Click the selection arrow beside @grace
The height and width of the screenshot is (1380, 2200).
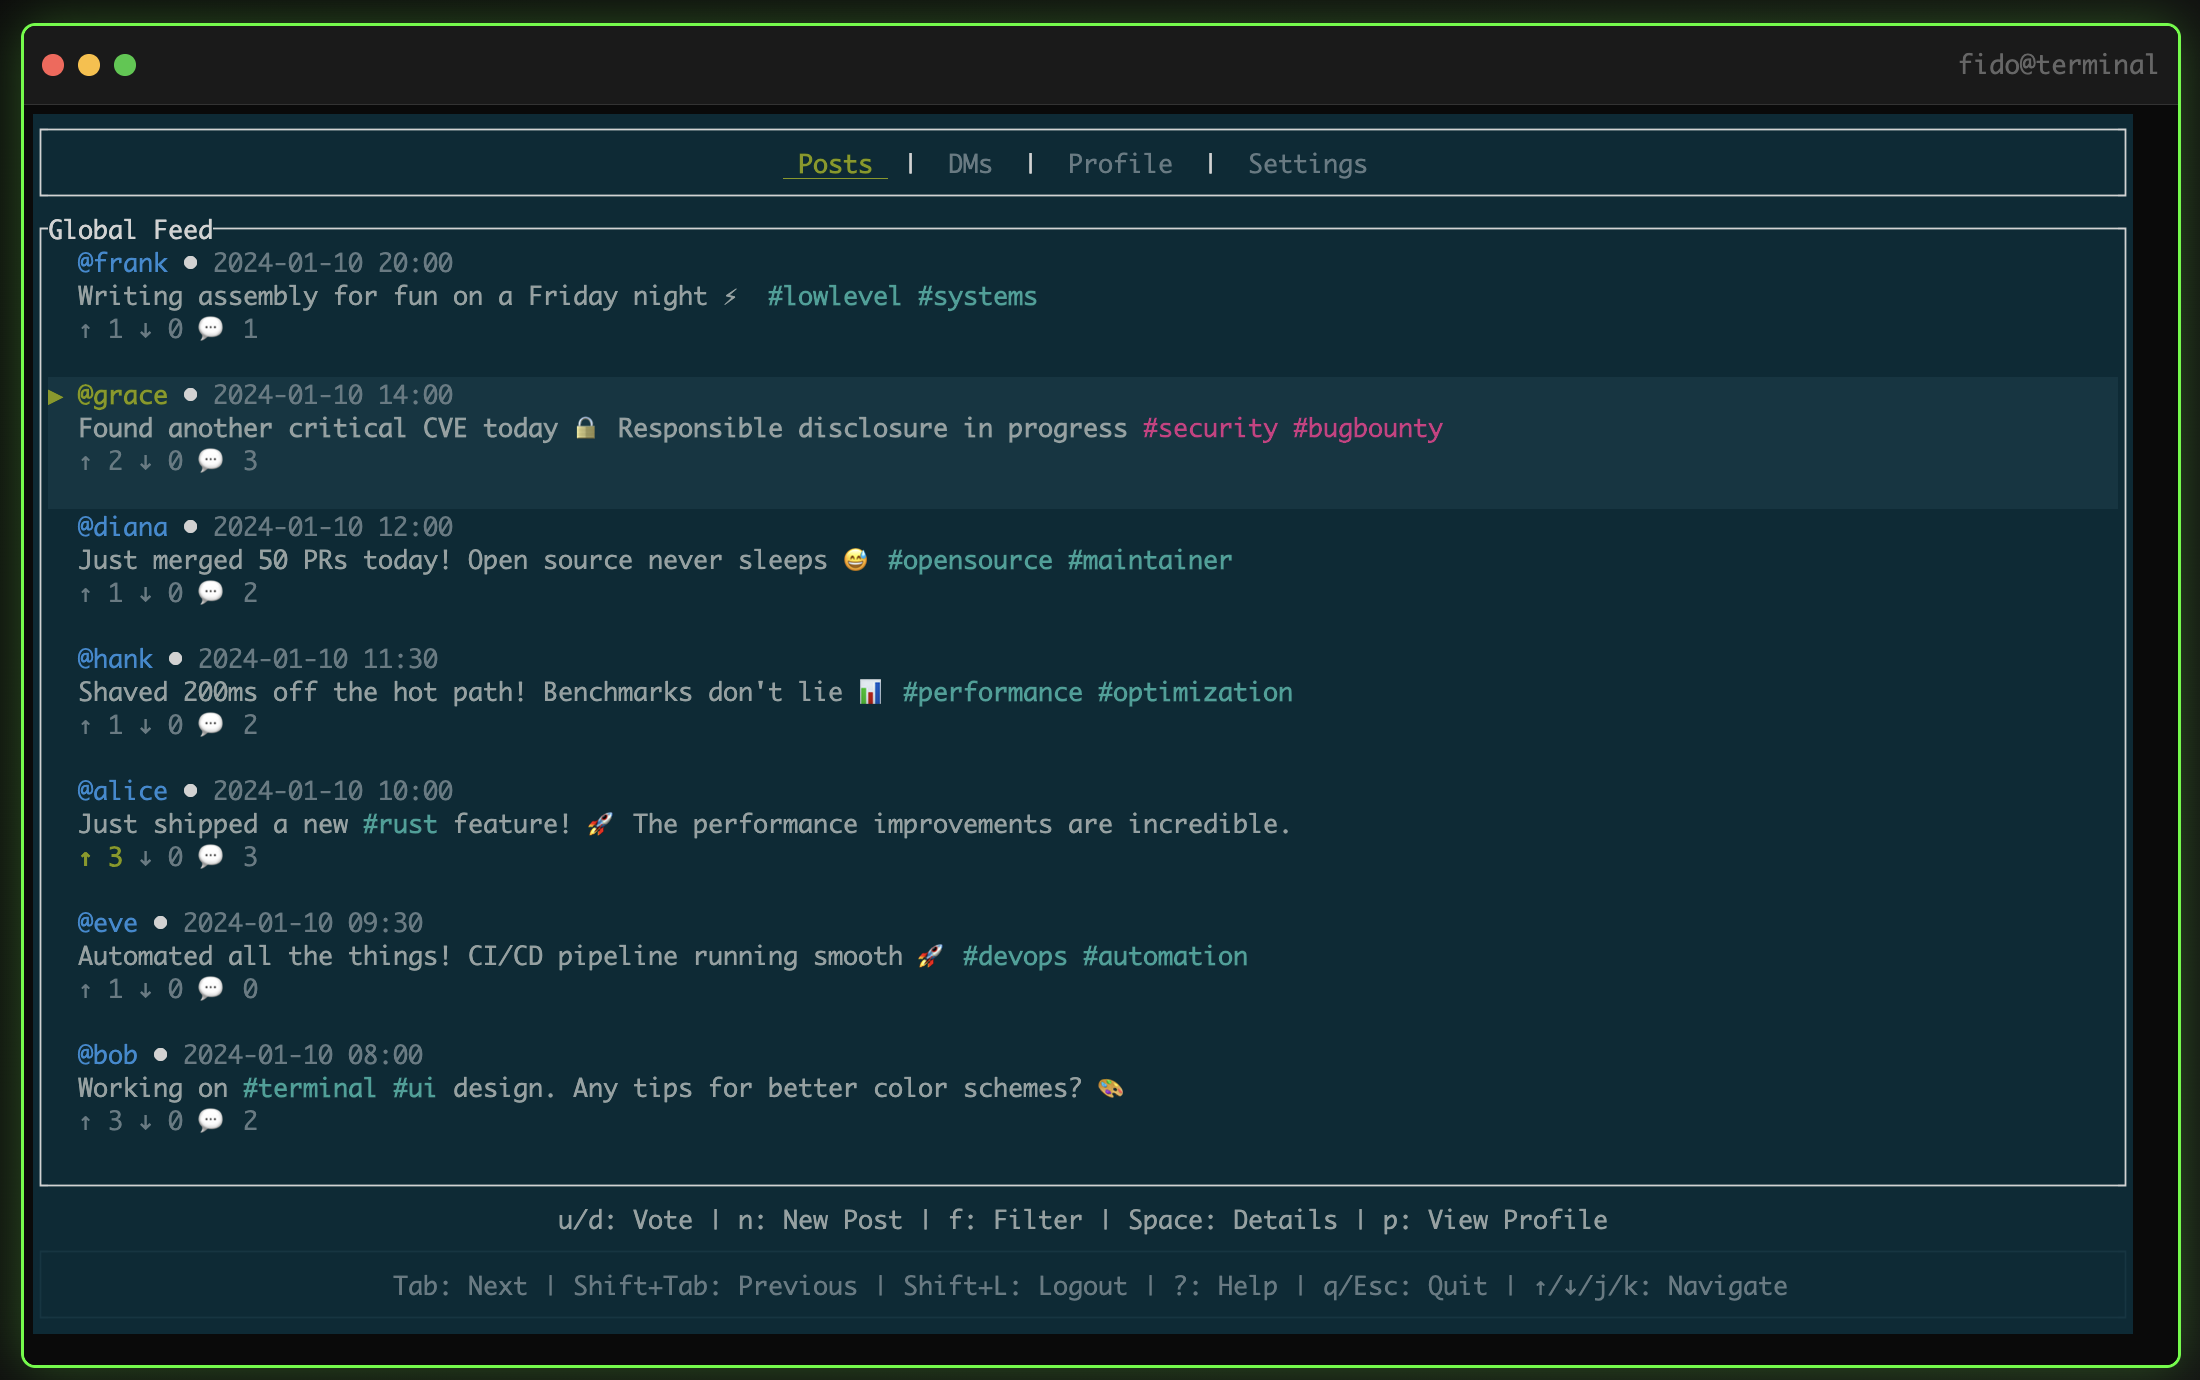(x=56, y=396)
